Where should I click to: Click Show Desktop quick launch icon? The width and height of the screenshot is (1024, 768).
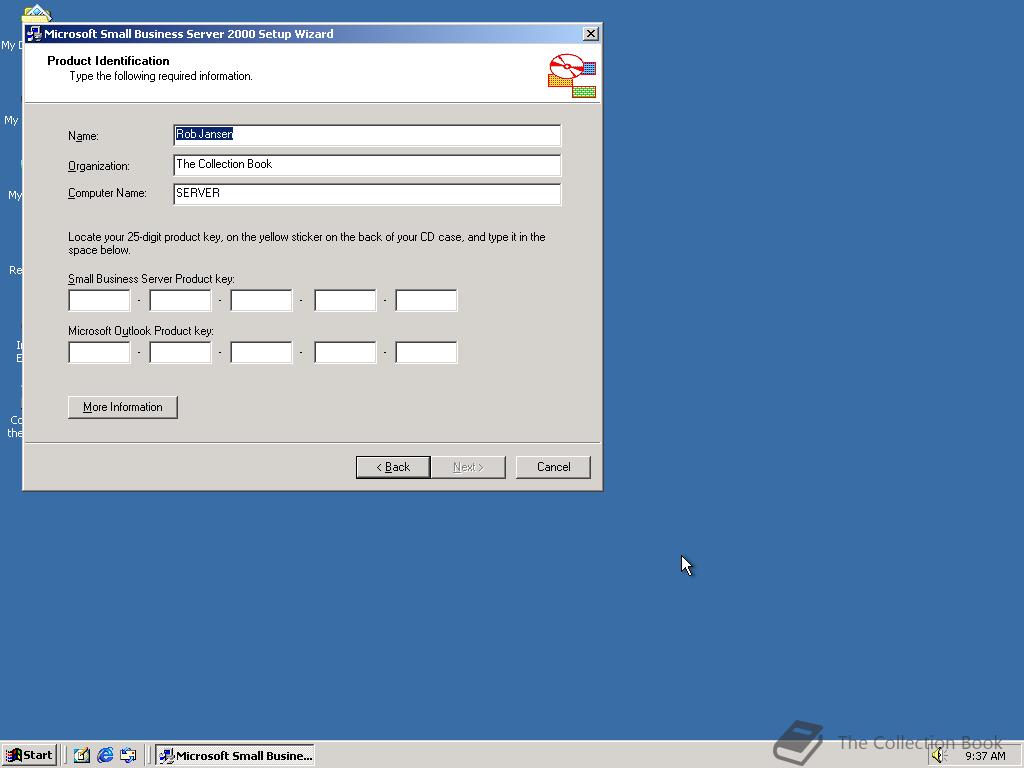click(x=81, y=756)
